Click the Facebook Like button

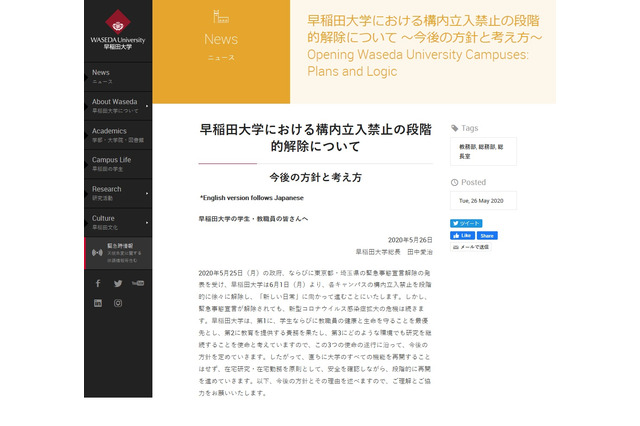click(x=462, y=235)
